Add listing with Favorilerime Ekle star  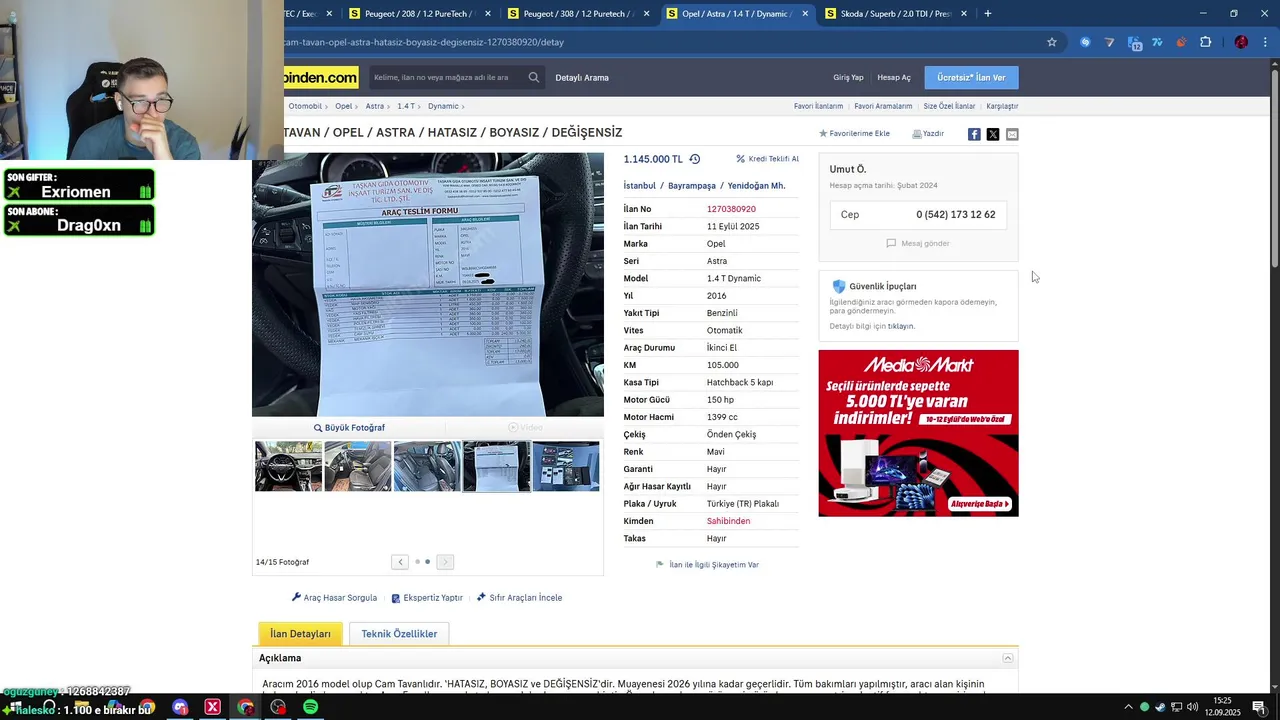(854, 133)
